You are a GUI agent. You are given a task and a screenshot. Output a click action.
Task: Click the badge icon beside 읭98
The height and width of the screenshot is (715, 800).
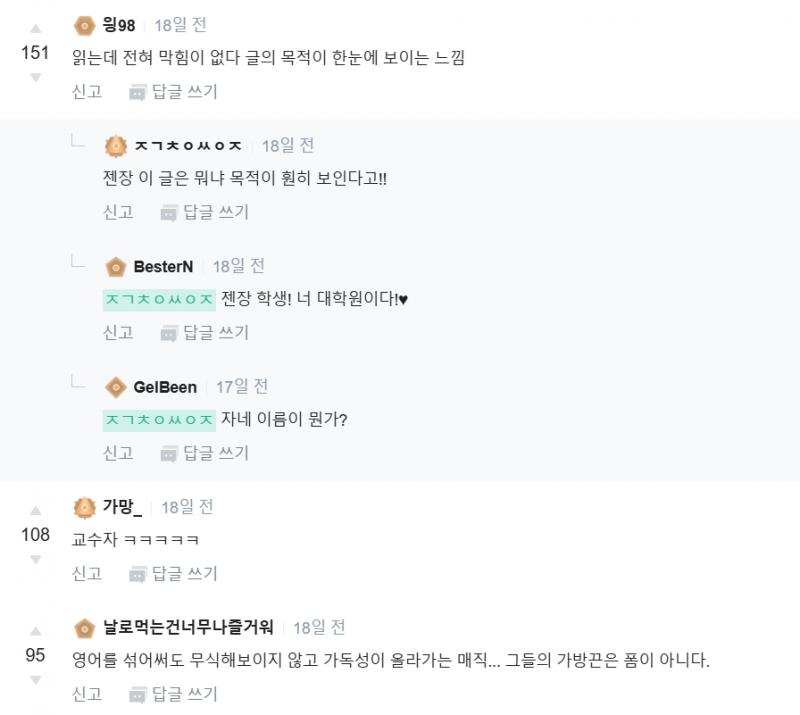(x=84, y=25)
